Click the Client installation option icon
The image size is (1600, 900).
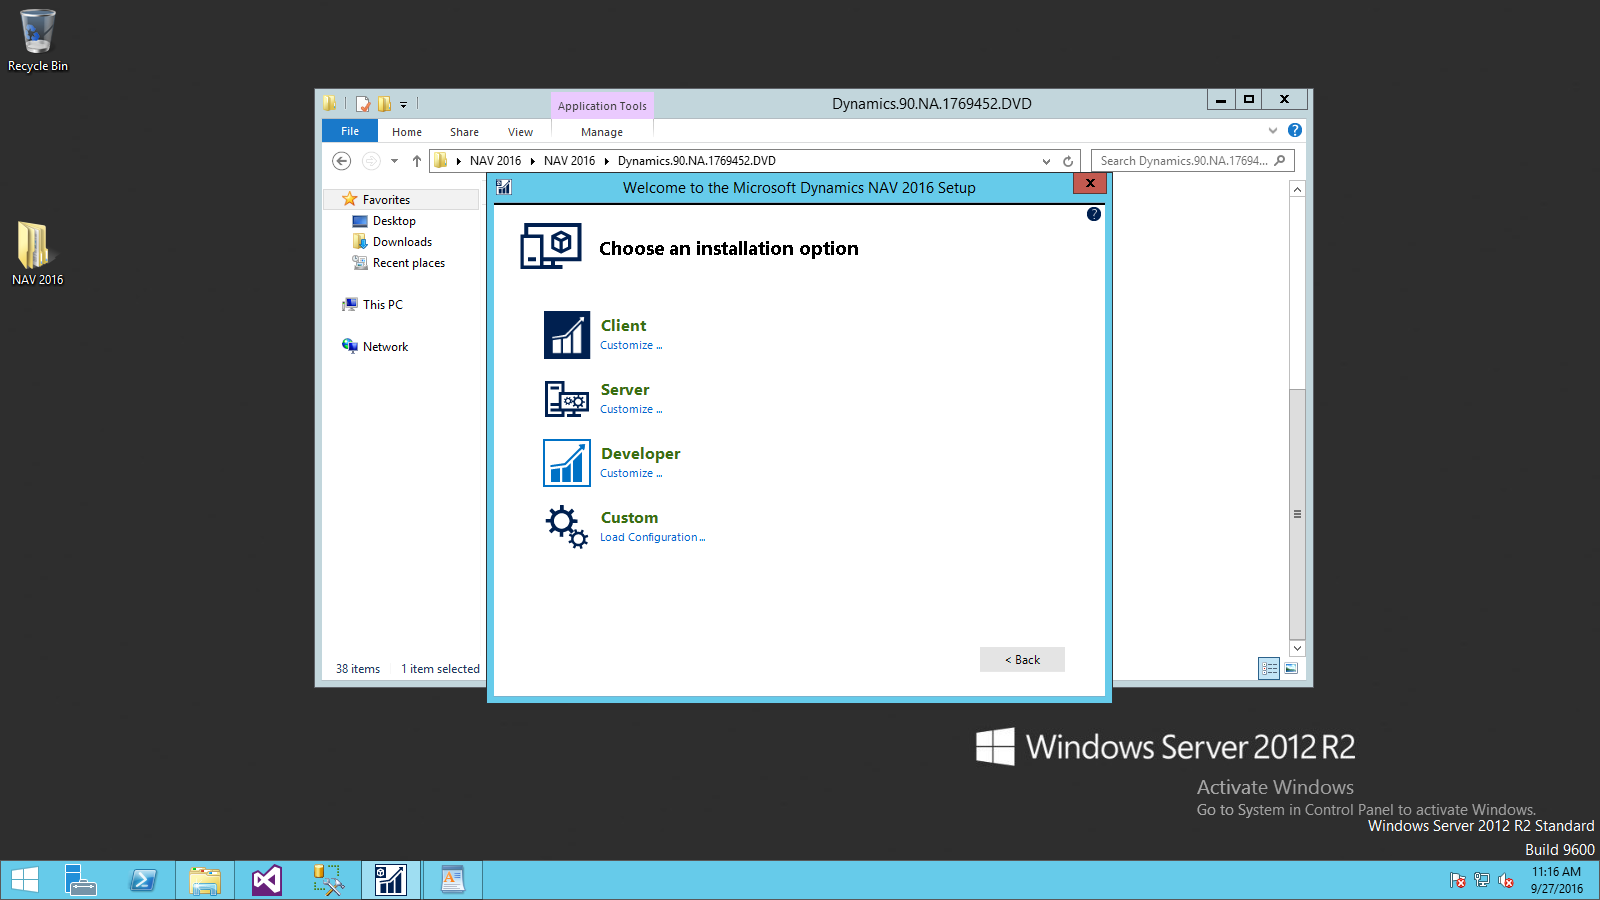[566, 335]
